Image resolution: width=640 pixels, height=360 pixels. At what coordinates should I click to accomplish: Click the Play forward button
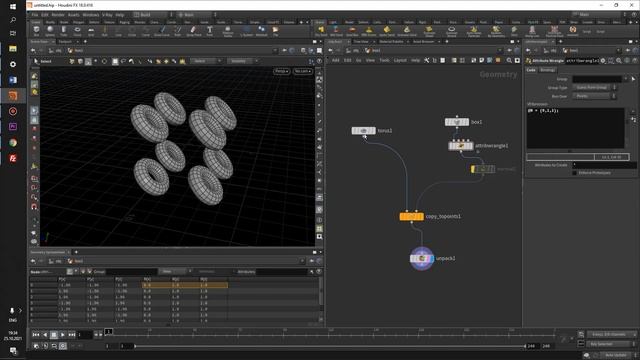pos(62,335)
